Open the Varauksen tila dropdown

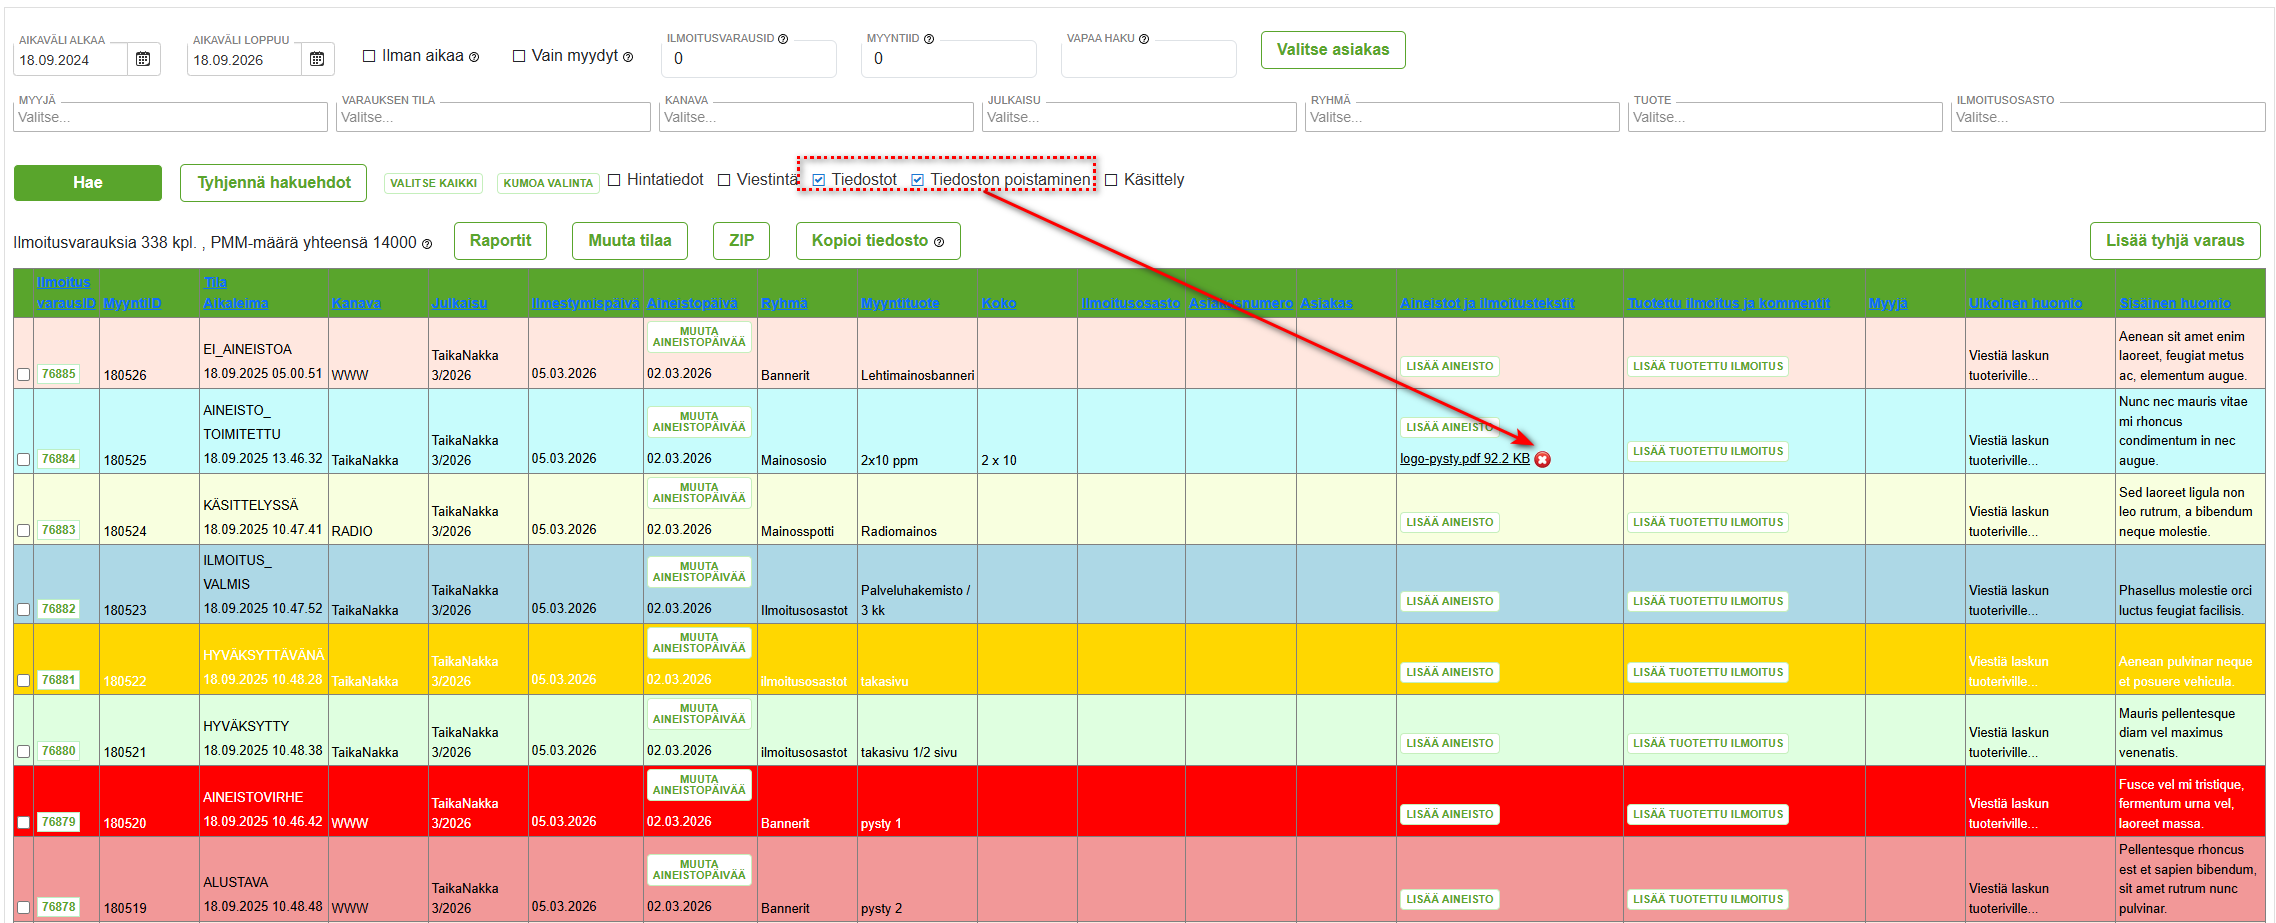pos(494,117)
